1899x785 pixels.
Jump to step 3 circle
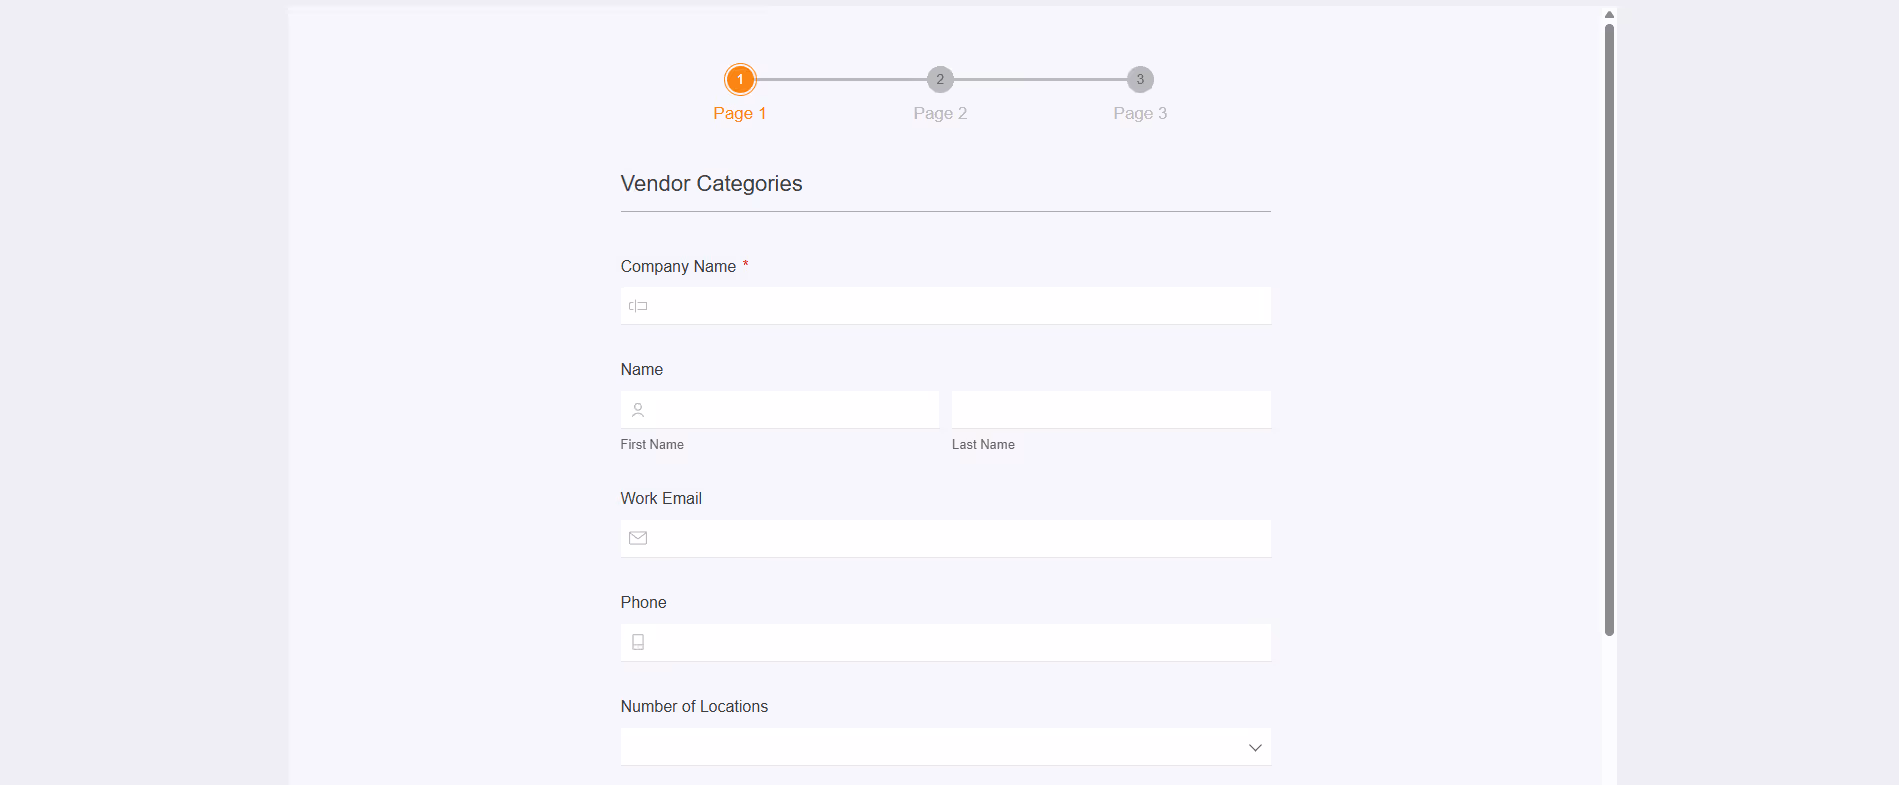(1140, 79)
